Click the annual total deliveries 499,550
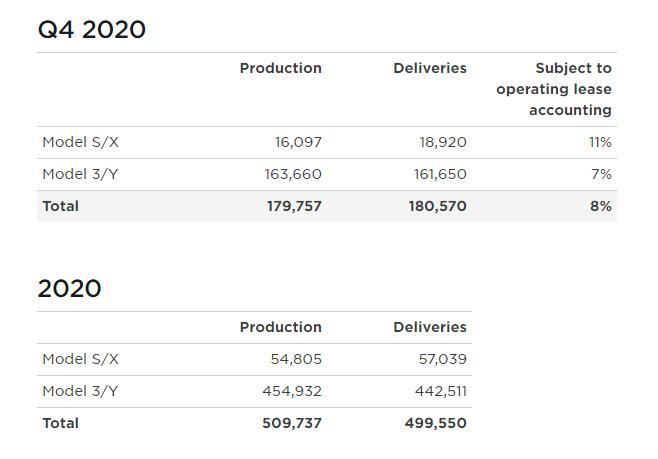The height and width of the screenshot is (459, 658). click(436, 423)
